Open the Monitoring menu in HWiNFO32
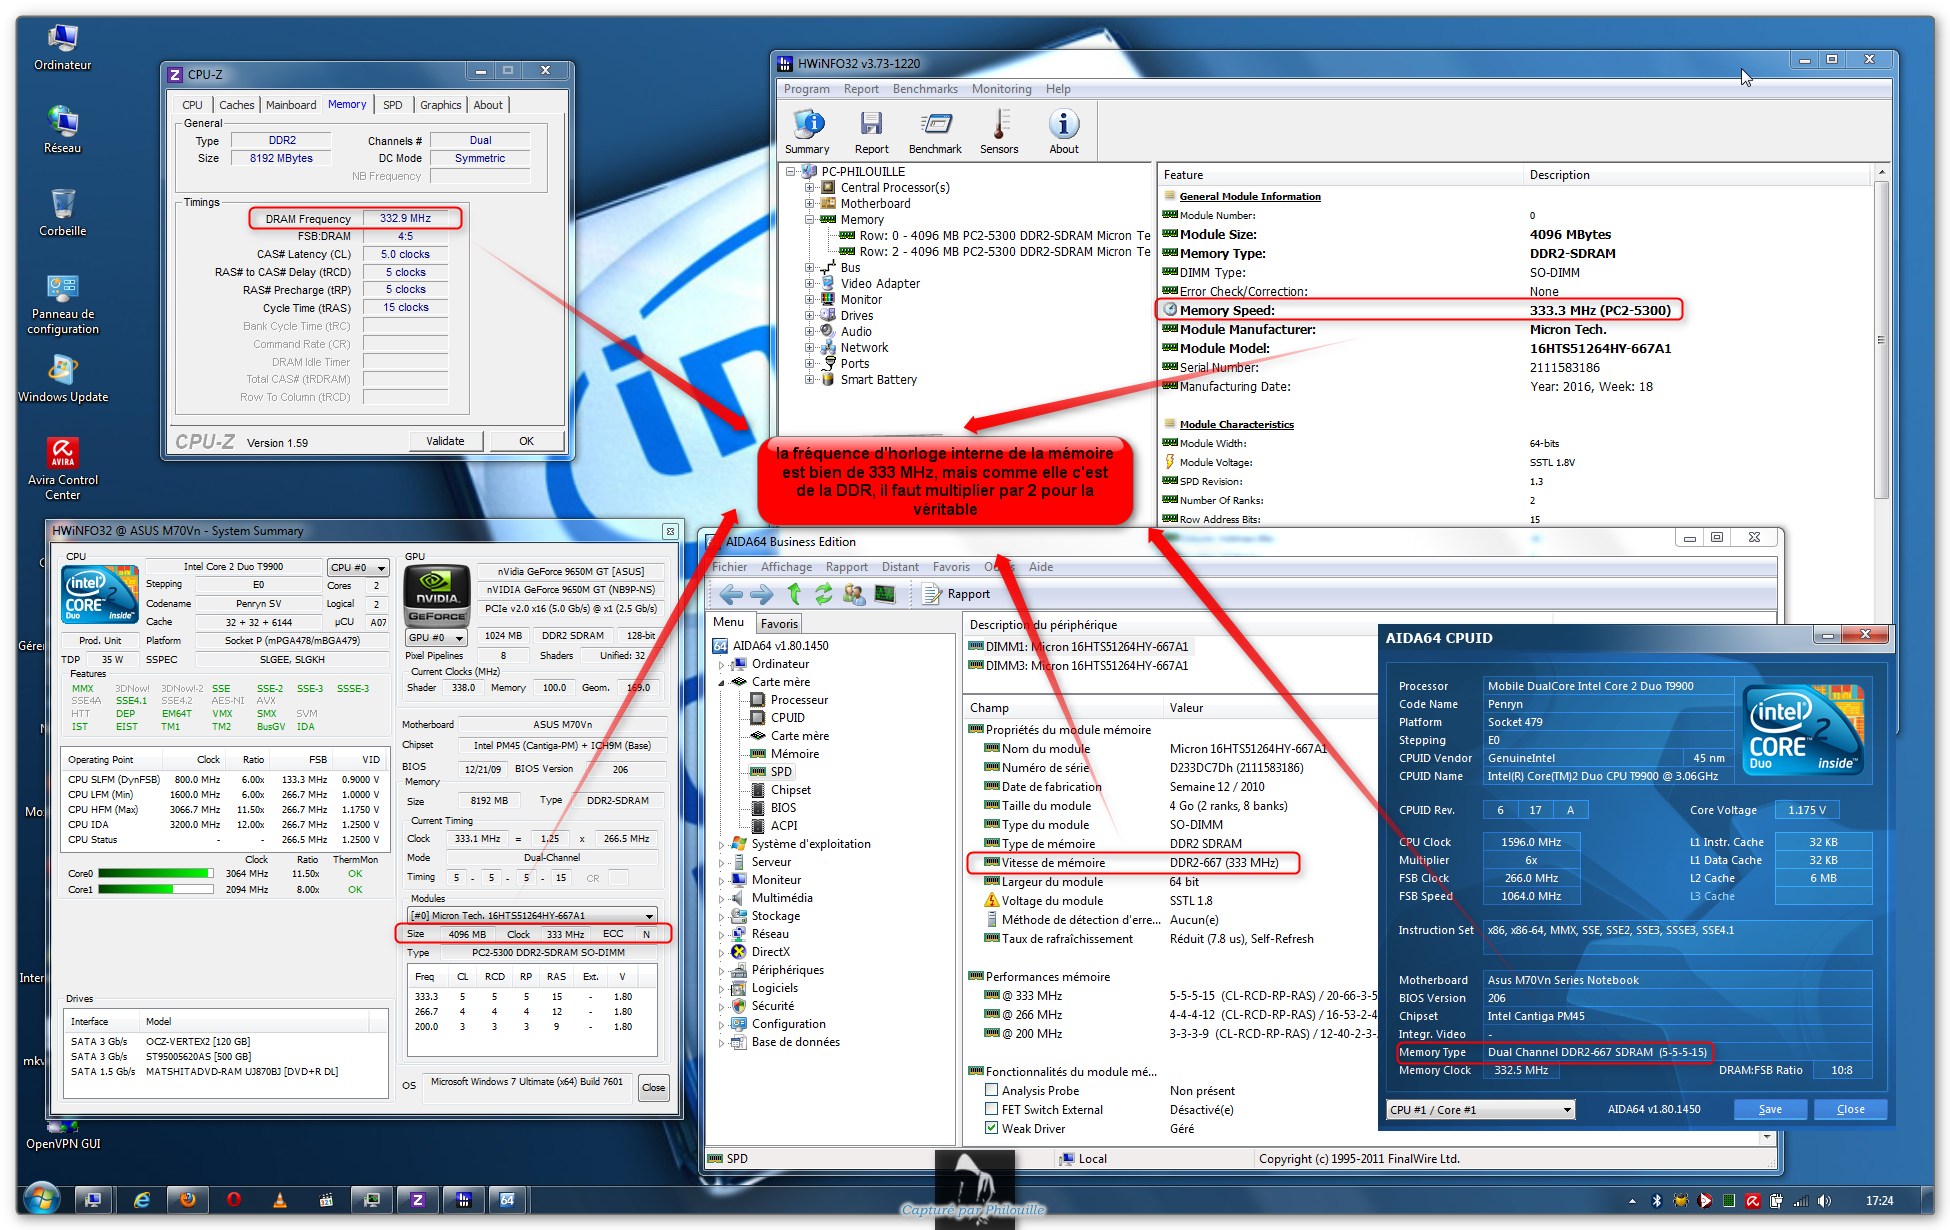Screen dimensions: 1950x1230 pos(1001,89)
